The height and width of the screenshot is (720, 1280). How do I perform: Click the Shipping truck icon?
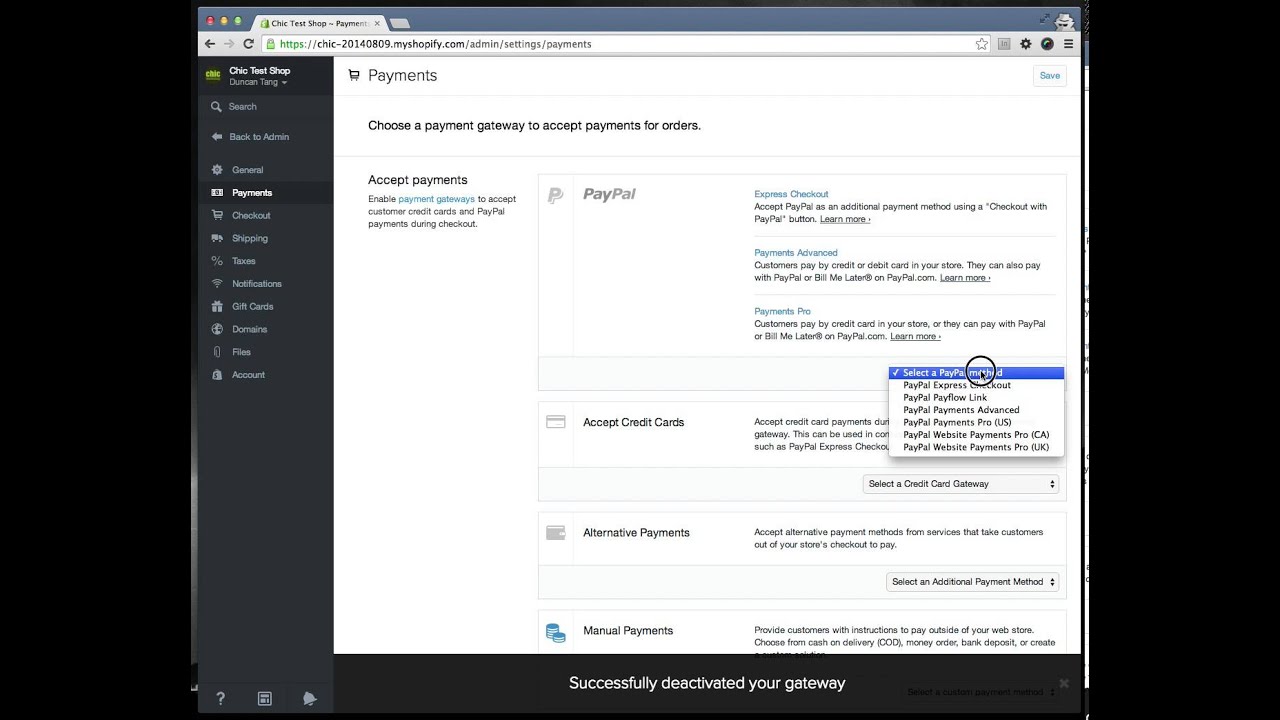pyautogui.click(x=217, y=238)
